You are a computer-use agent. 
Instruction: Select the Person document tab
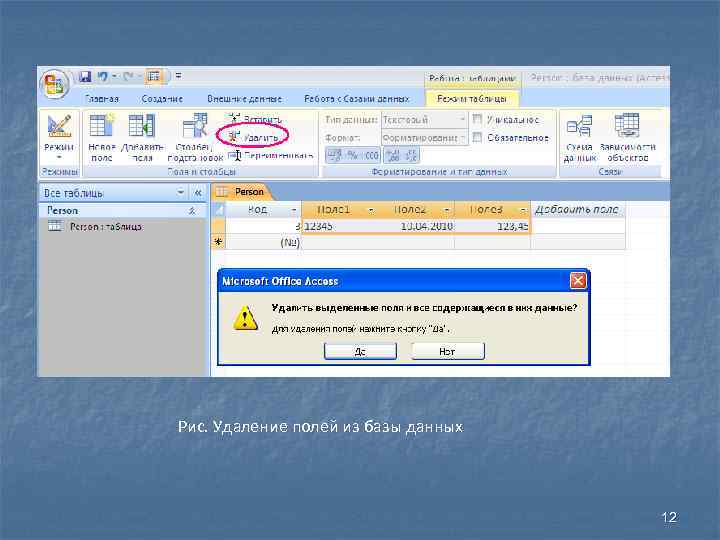pyautogui.click(x=242, y=192)
